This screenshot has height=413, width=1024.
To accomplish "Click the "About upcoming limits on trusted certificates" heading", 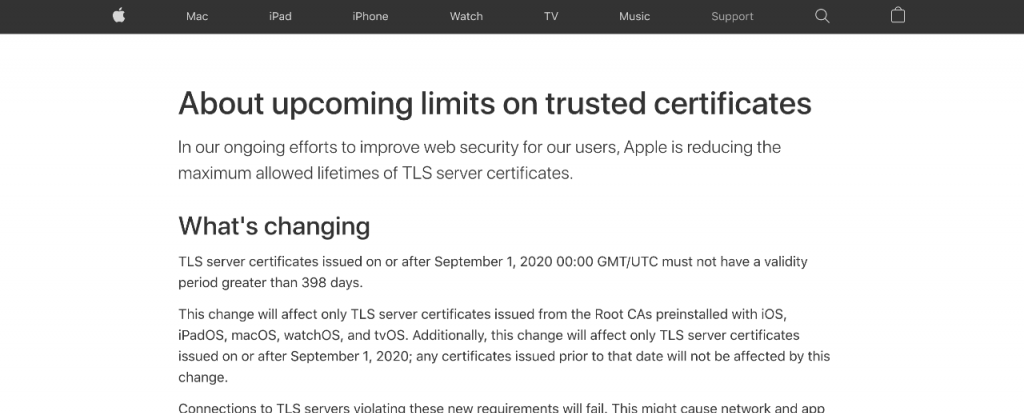I will (494, 103).
